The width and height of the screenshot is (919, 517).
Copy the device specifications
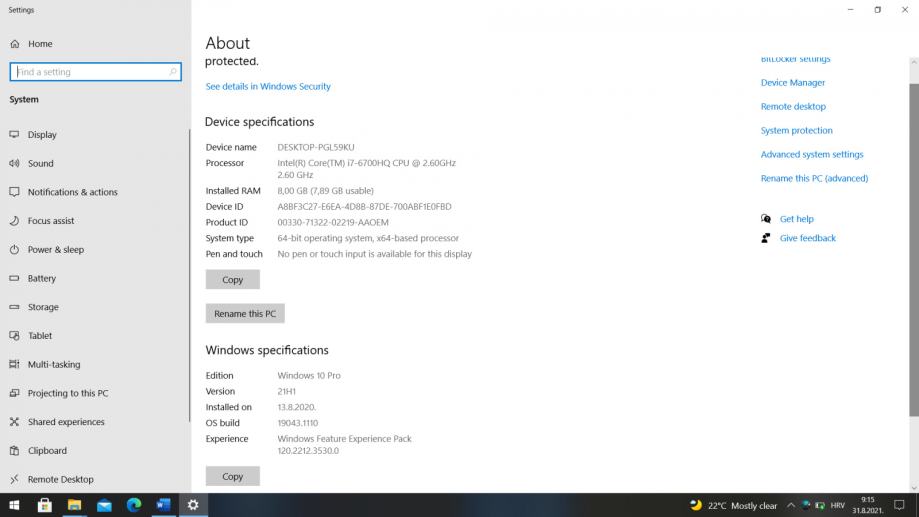point(233,280)
